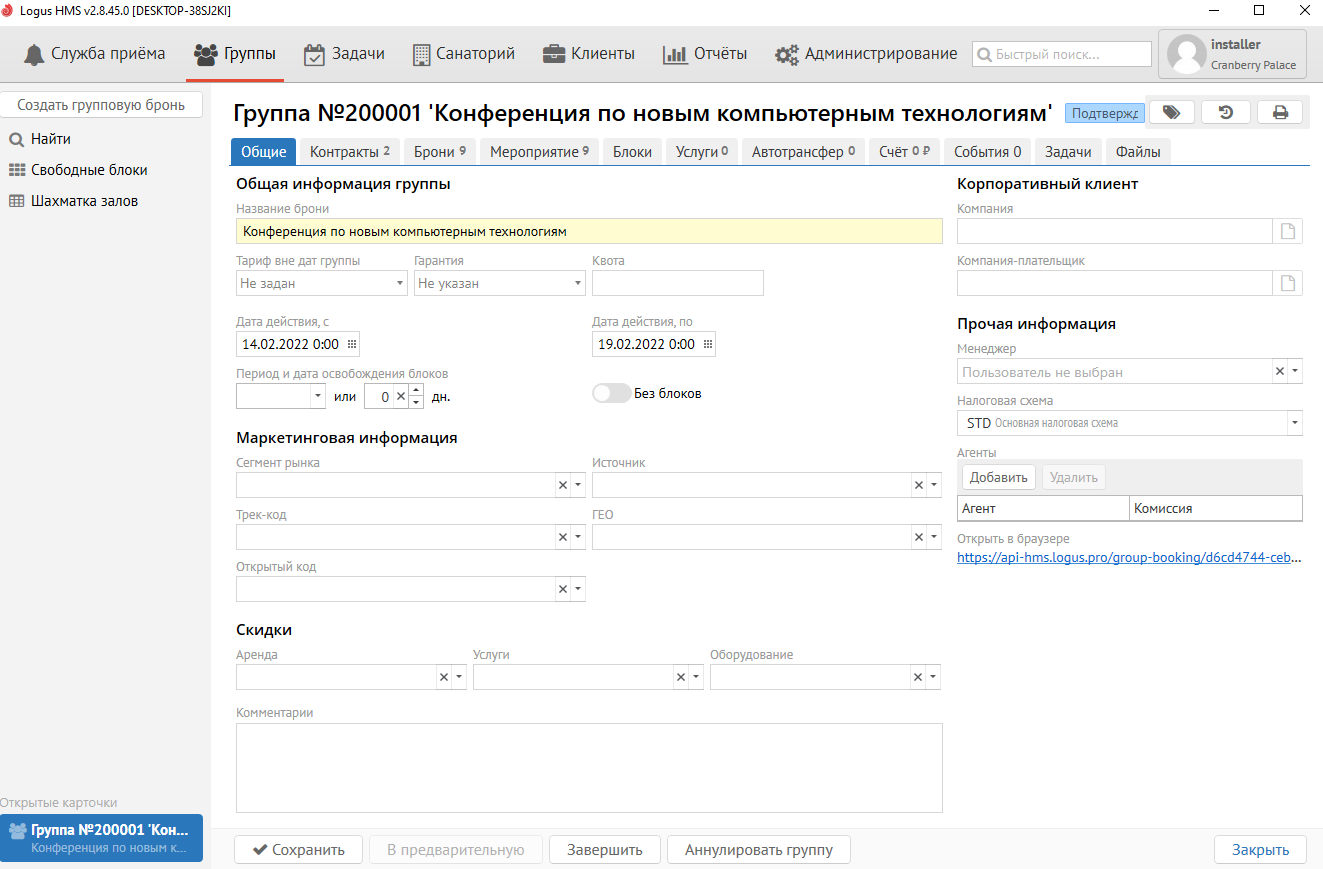Expand the Налоговая схема dropdown

coord(1295,424)
